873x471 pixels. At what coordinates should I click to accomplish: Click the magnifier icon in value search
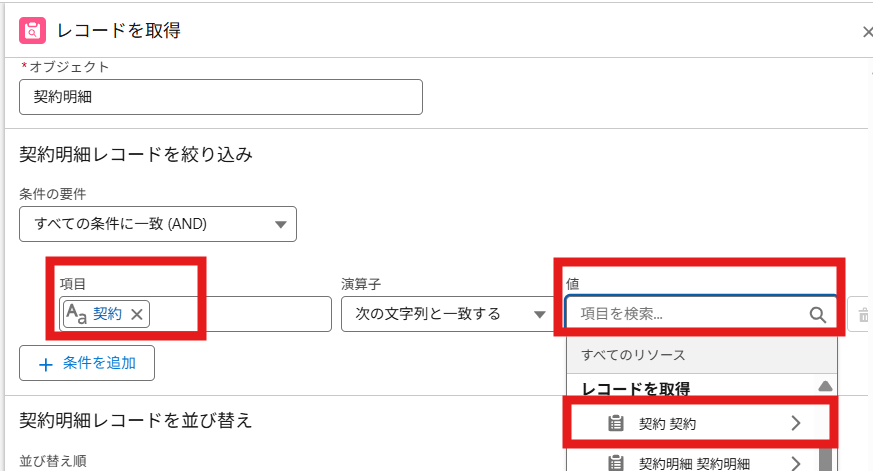click(817, 315)
